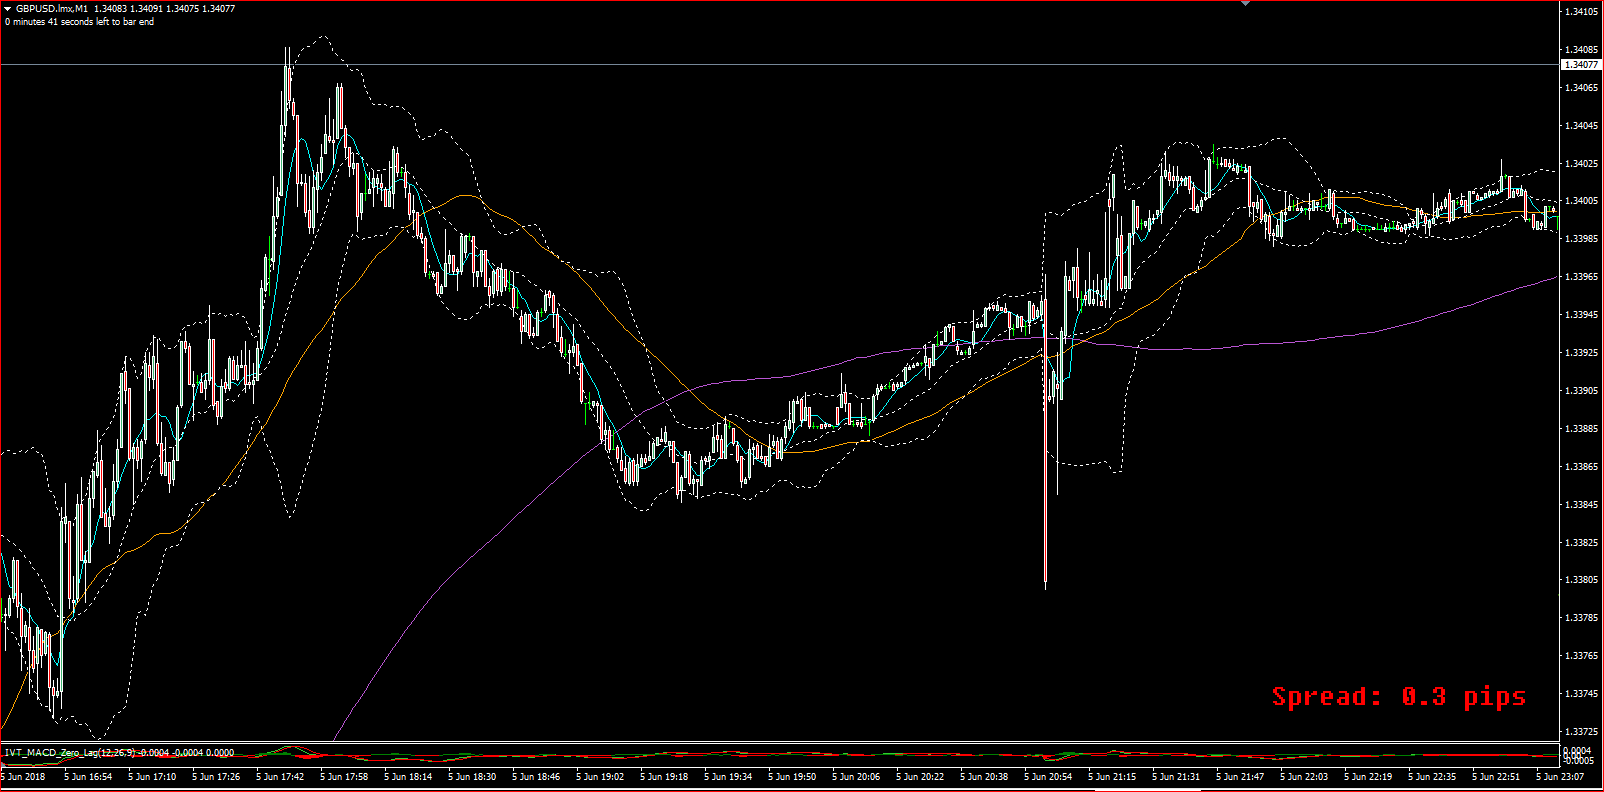Click the "5 Jun 18:14" time label
The image size is (1604, 792).
click(x=408, y=777)
